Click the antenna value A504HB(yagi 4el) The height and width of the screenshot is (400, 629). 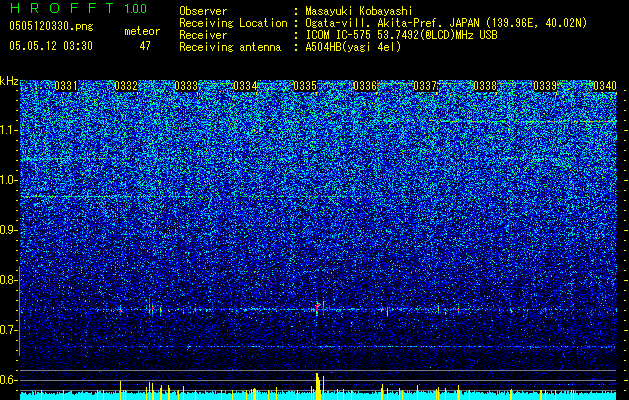click(353, 47)
